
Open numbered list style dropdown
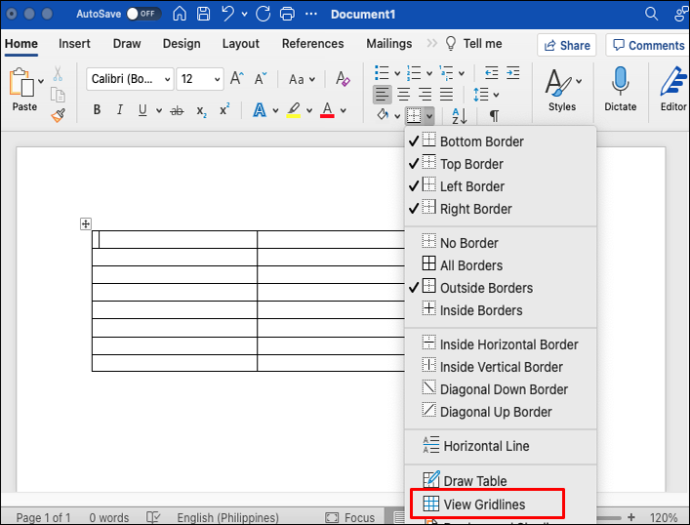coord(429,73)
